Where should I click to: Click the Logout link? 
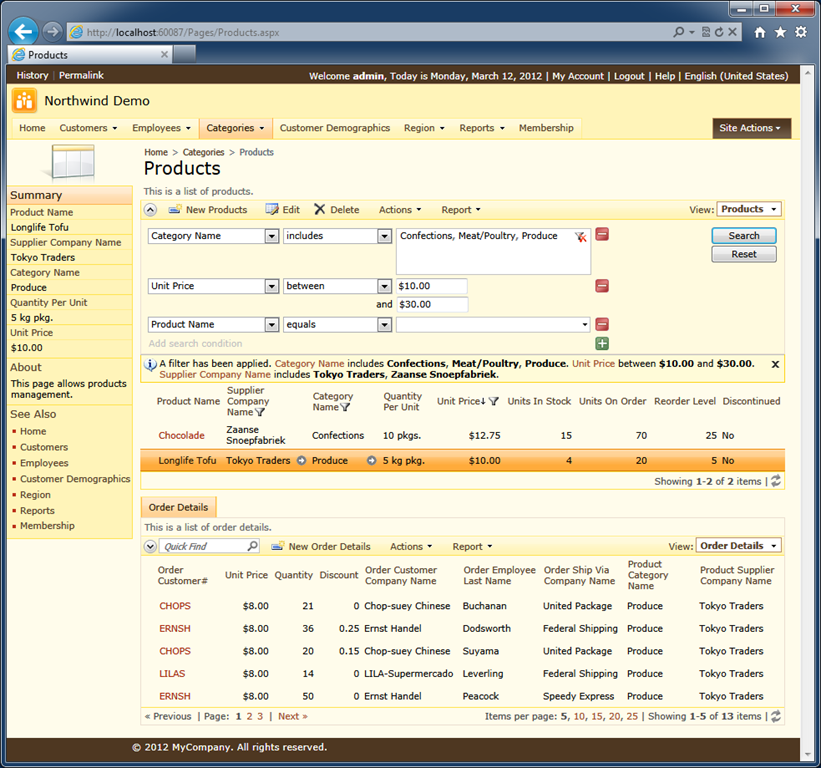tap(629, 76)
